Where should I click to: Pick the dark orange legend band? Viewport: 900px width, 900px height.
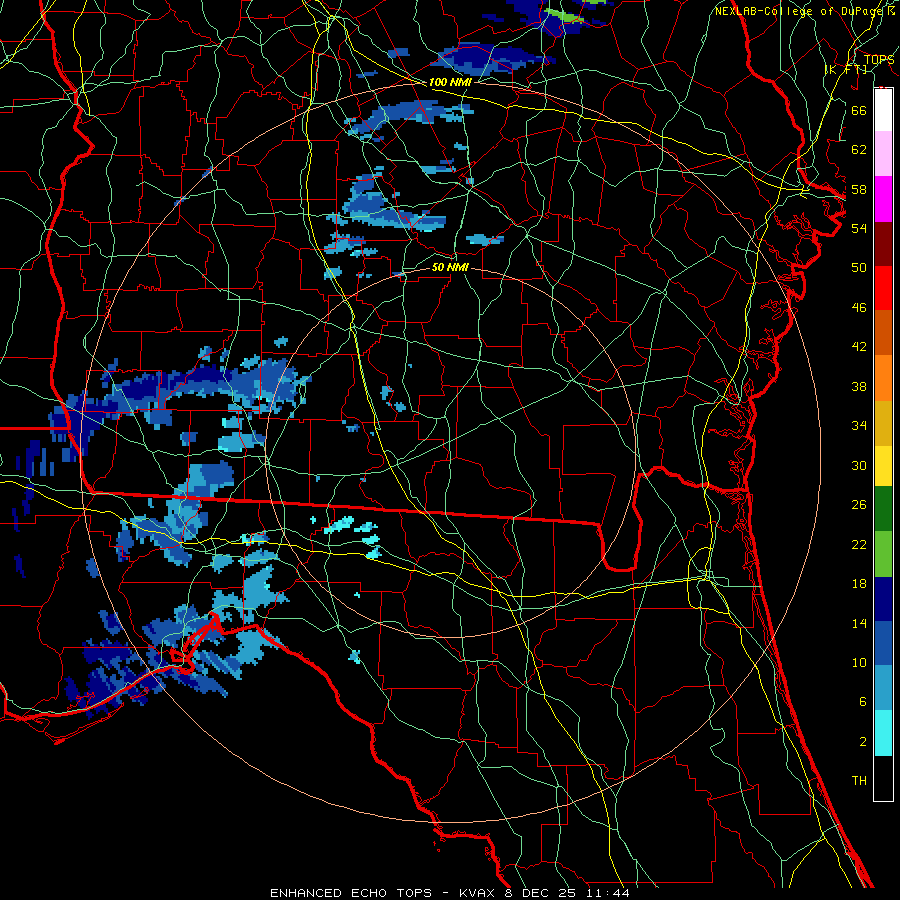click(883, 332)
